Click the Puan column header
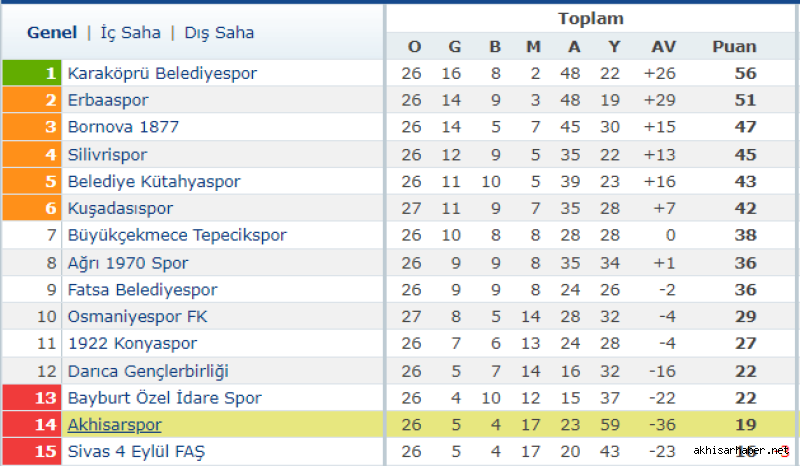The width and height of the screenshot is (800, 466). (x=734, y=46)
